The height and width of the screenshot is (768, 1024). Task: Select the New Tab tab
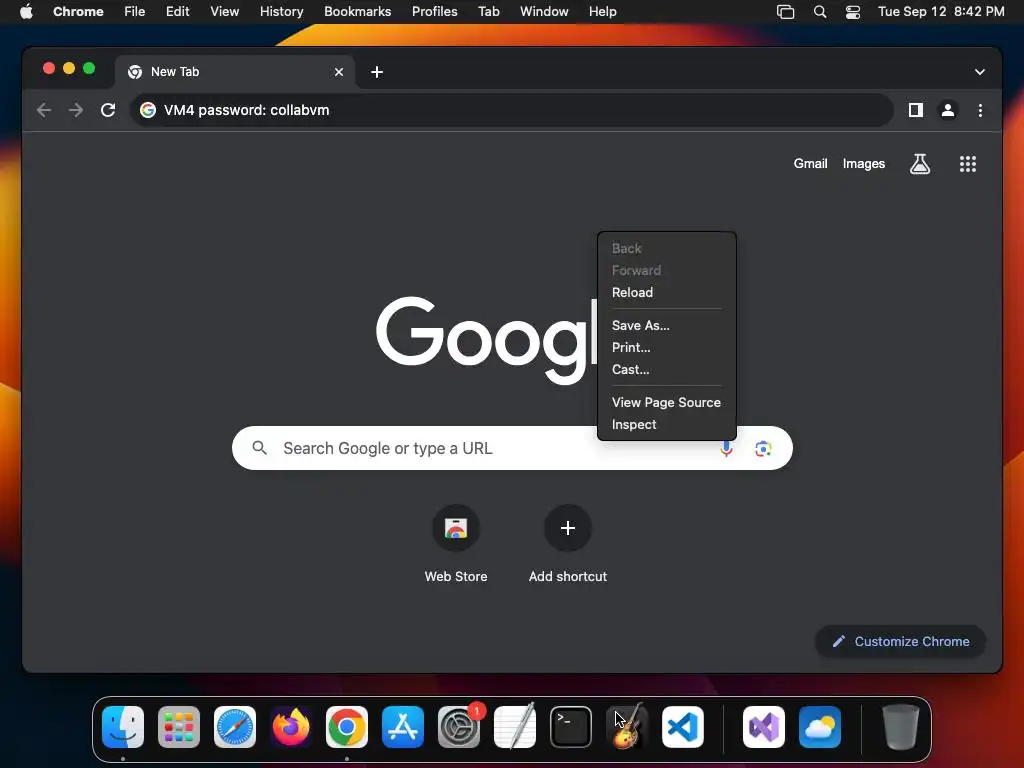click(x=235, y=72)
